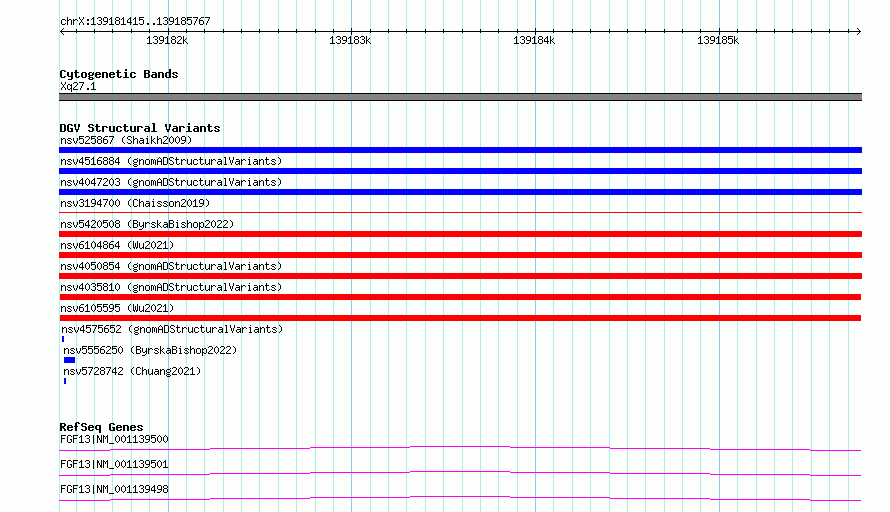
Task: Click the red bar beneath nsv6104864
Action: coord(460,255)
